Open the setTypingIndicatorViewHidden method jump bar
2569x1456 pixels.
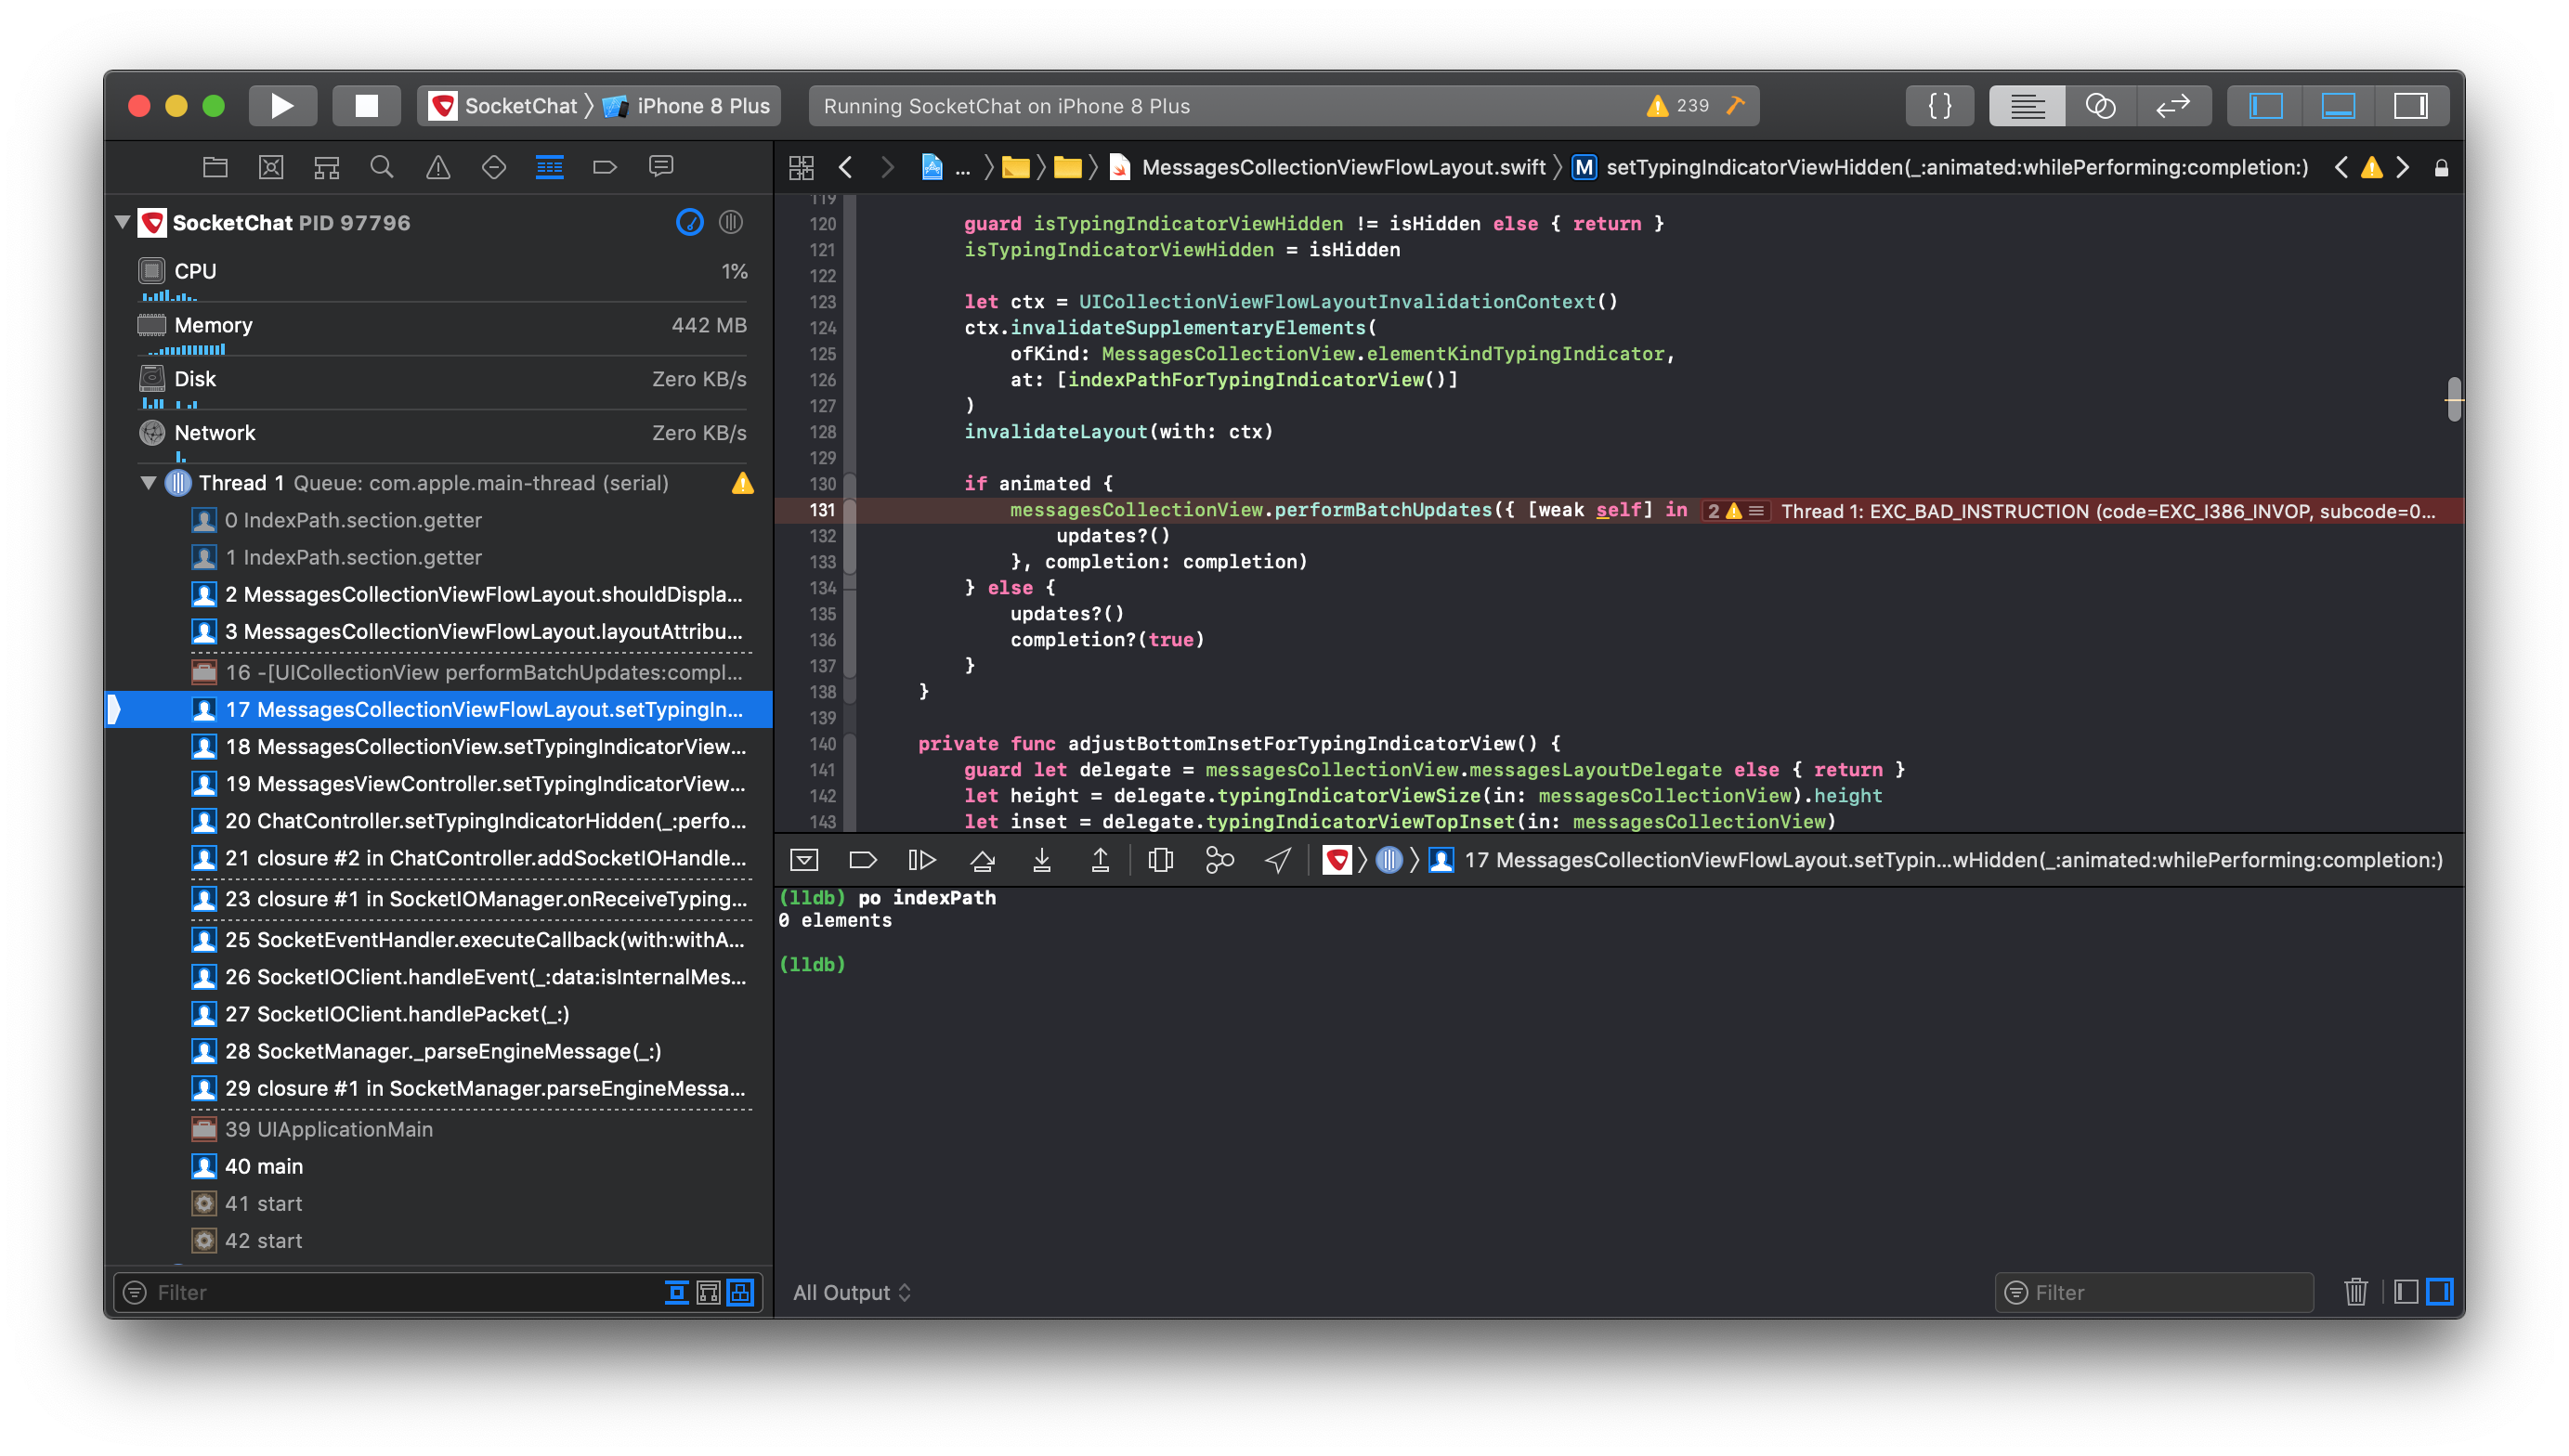pyautogui.click(x=1940, y=167)
